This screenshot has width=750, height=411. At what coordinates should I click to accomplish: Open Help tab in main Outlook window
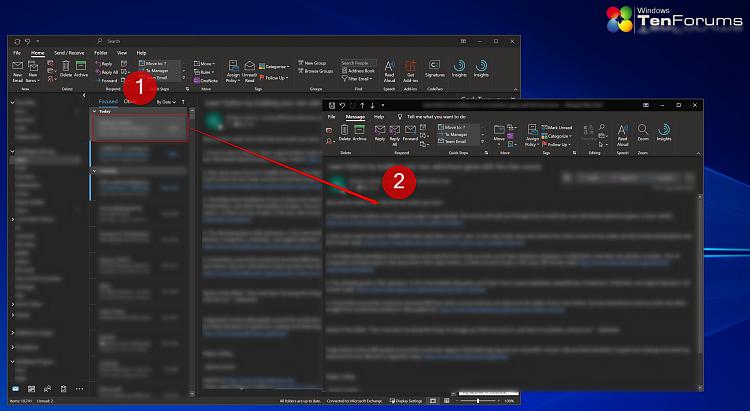coord(141,53)
